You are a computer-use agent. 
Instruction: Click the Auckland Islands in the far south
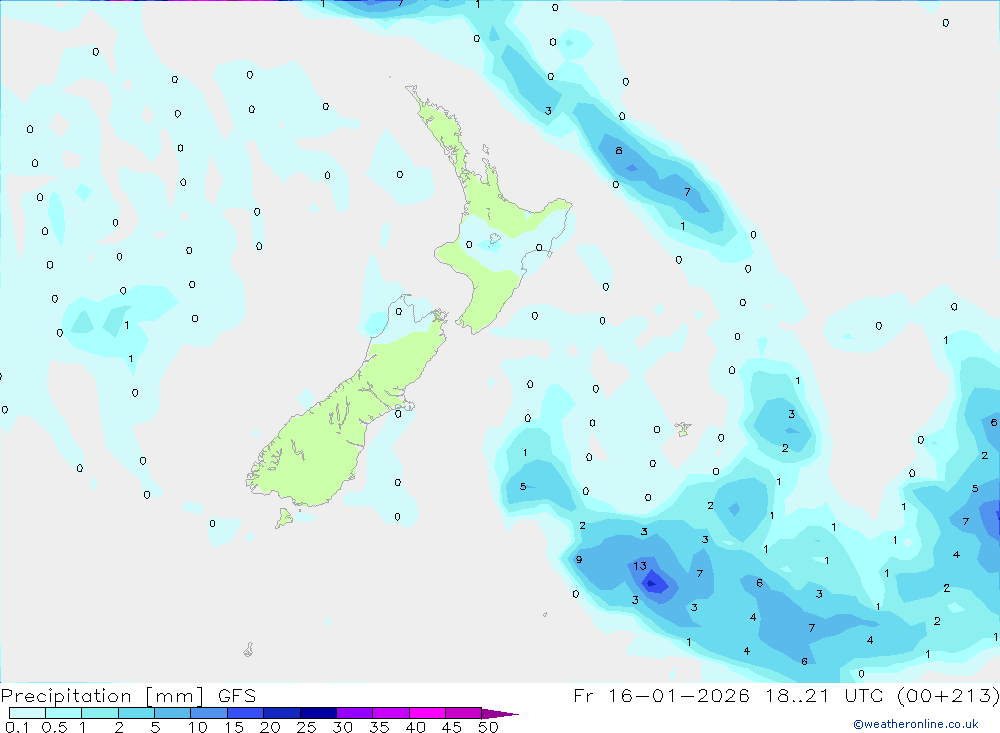coord(249,649)
